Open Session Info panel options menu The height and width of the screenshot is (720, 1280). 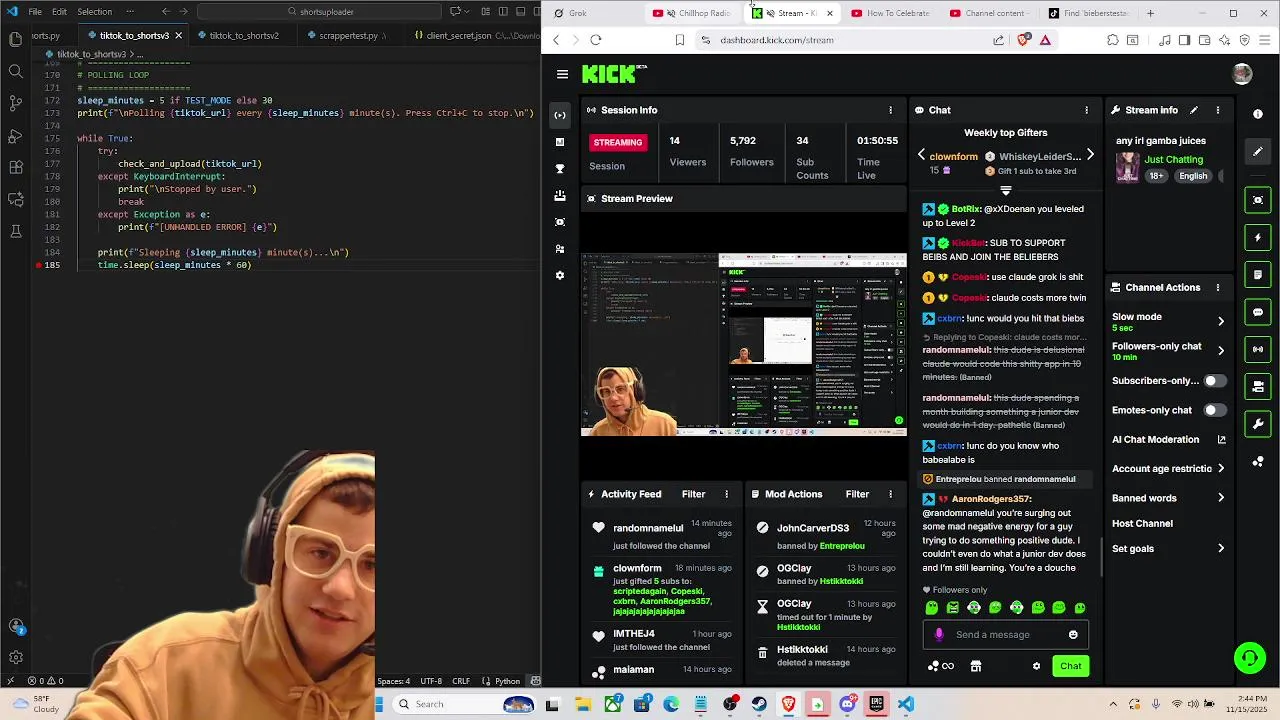890,110
